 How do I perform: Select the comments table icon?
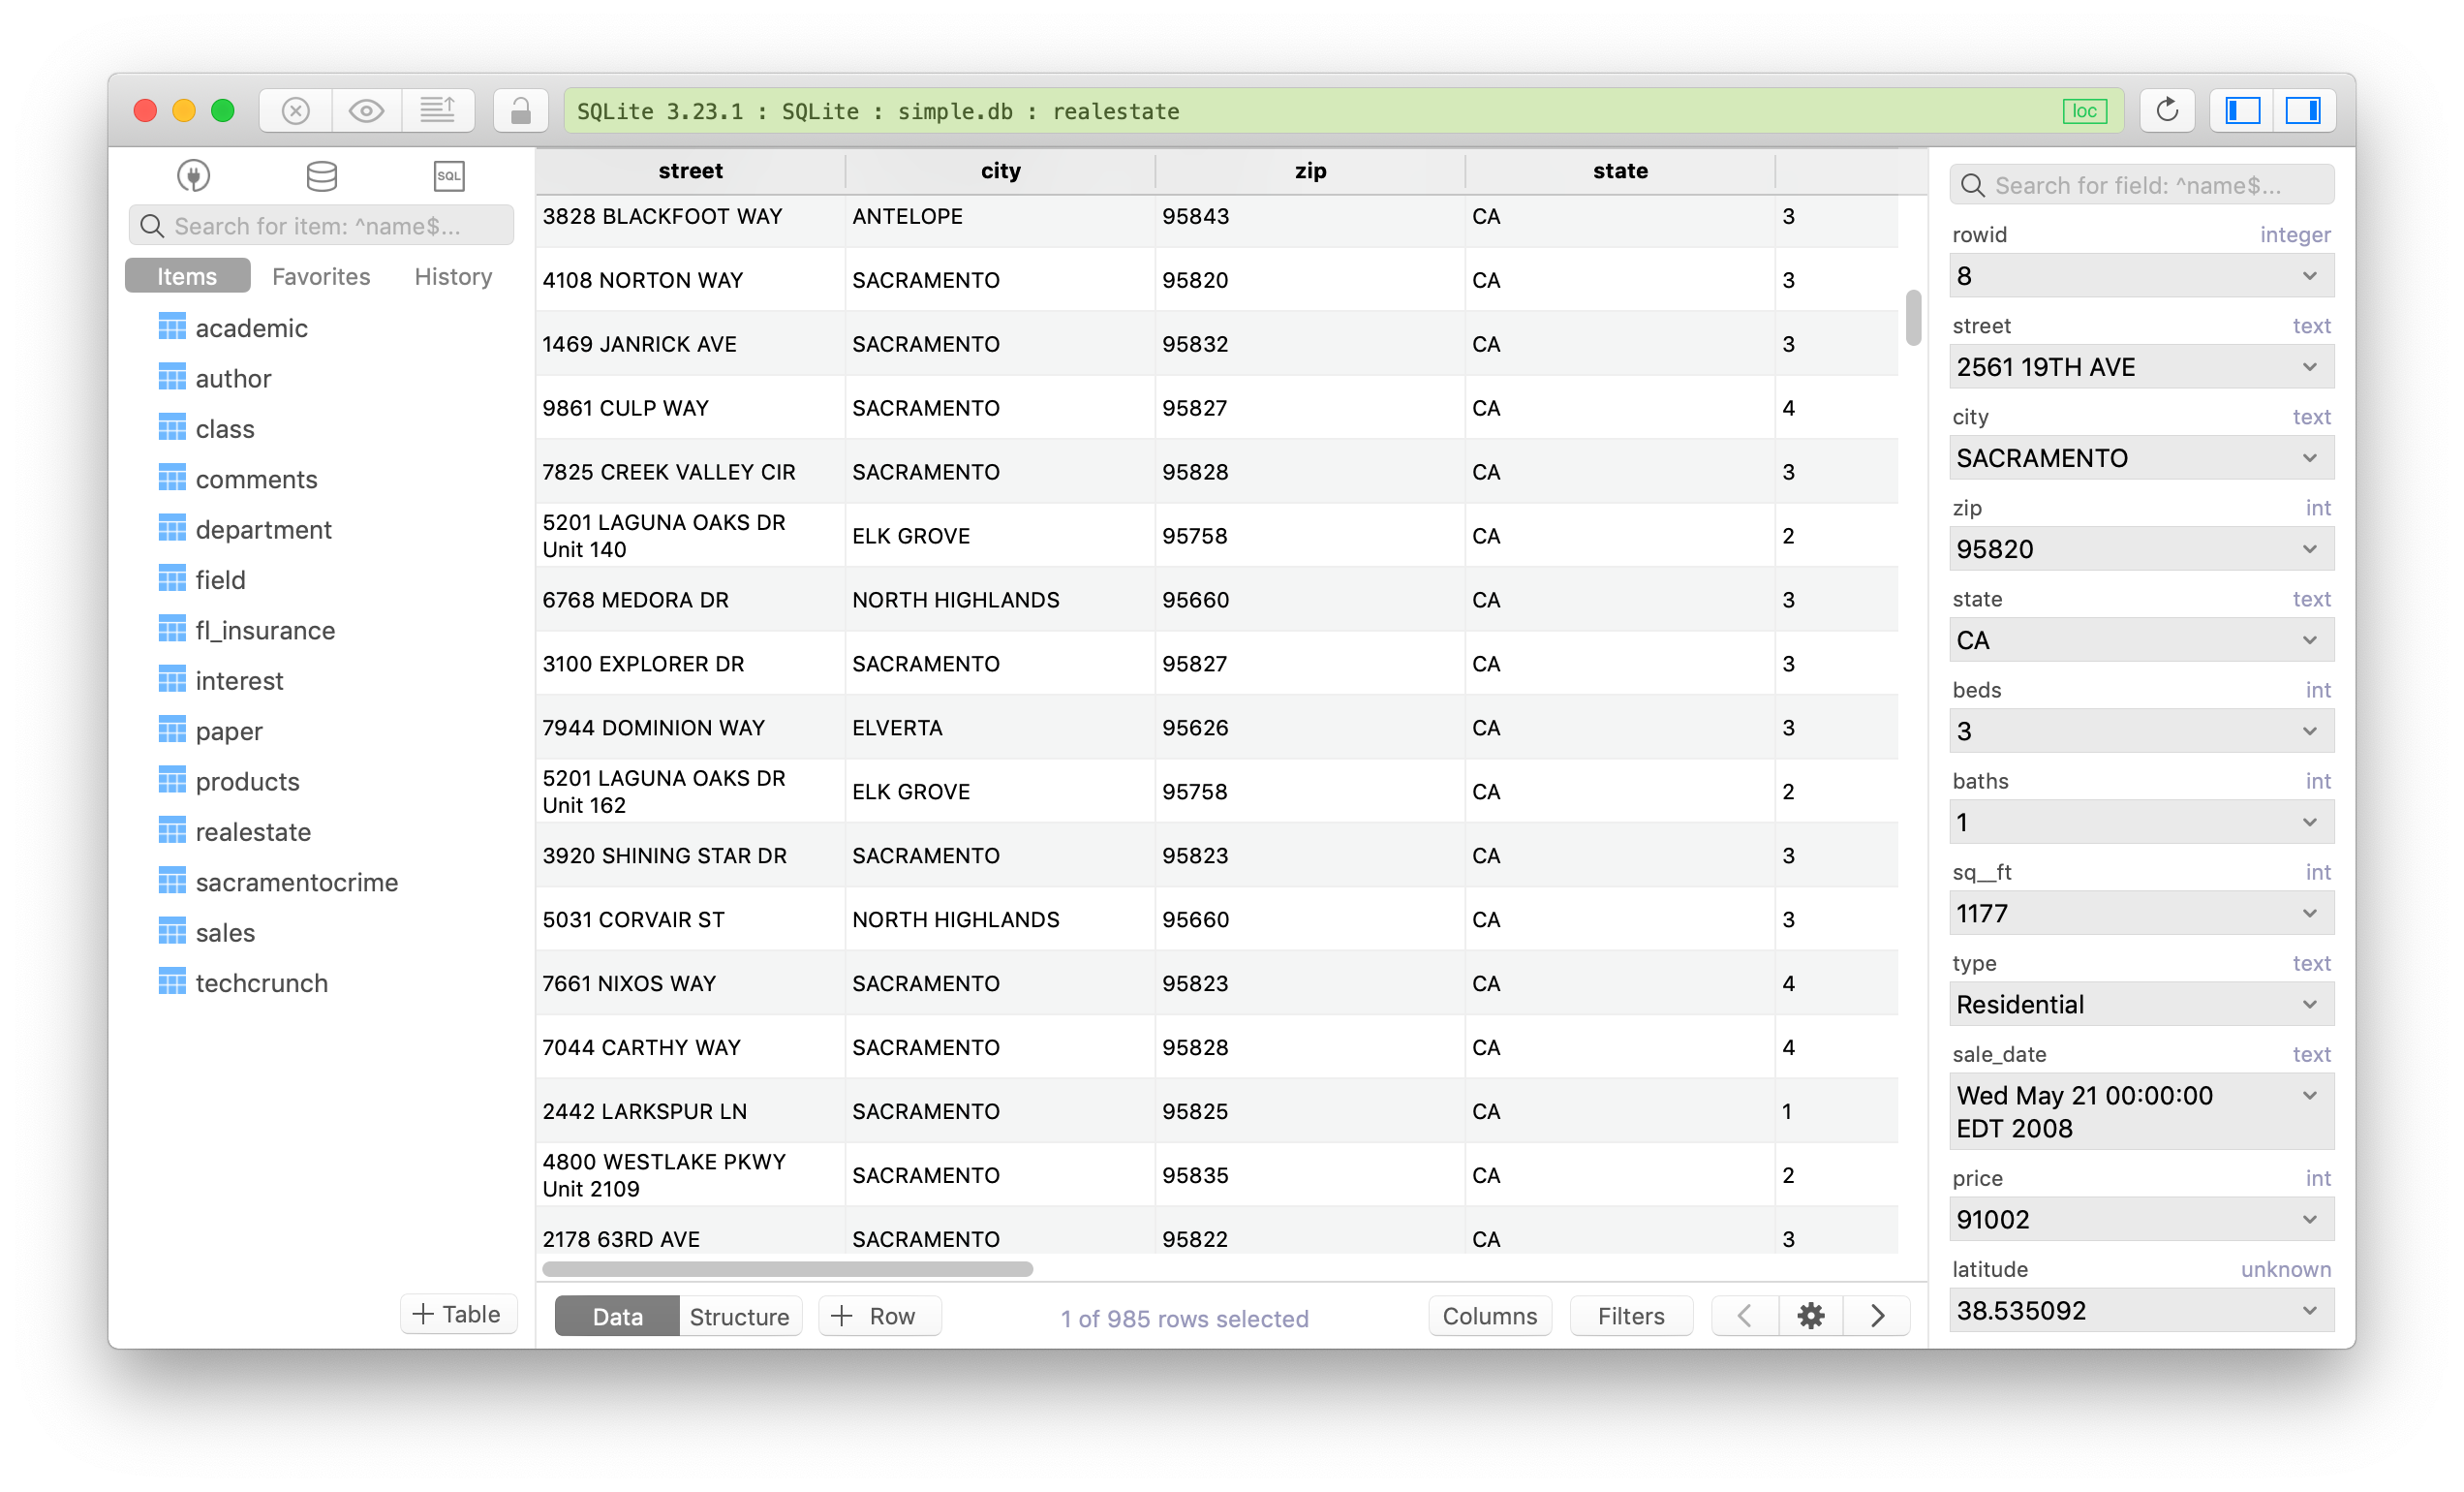(172, 479)
